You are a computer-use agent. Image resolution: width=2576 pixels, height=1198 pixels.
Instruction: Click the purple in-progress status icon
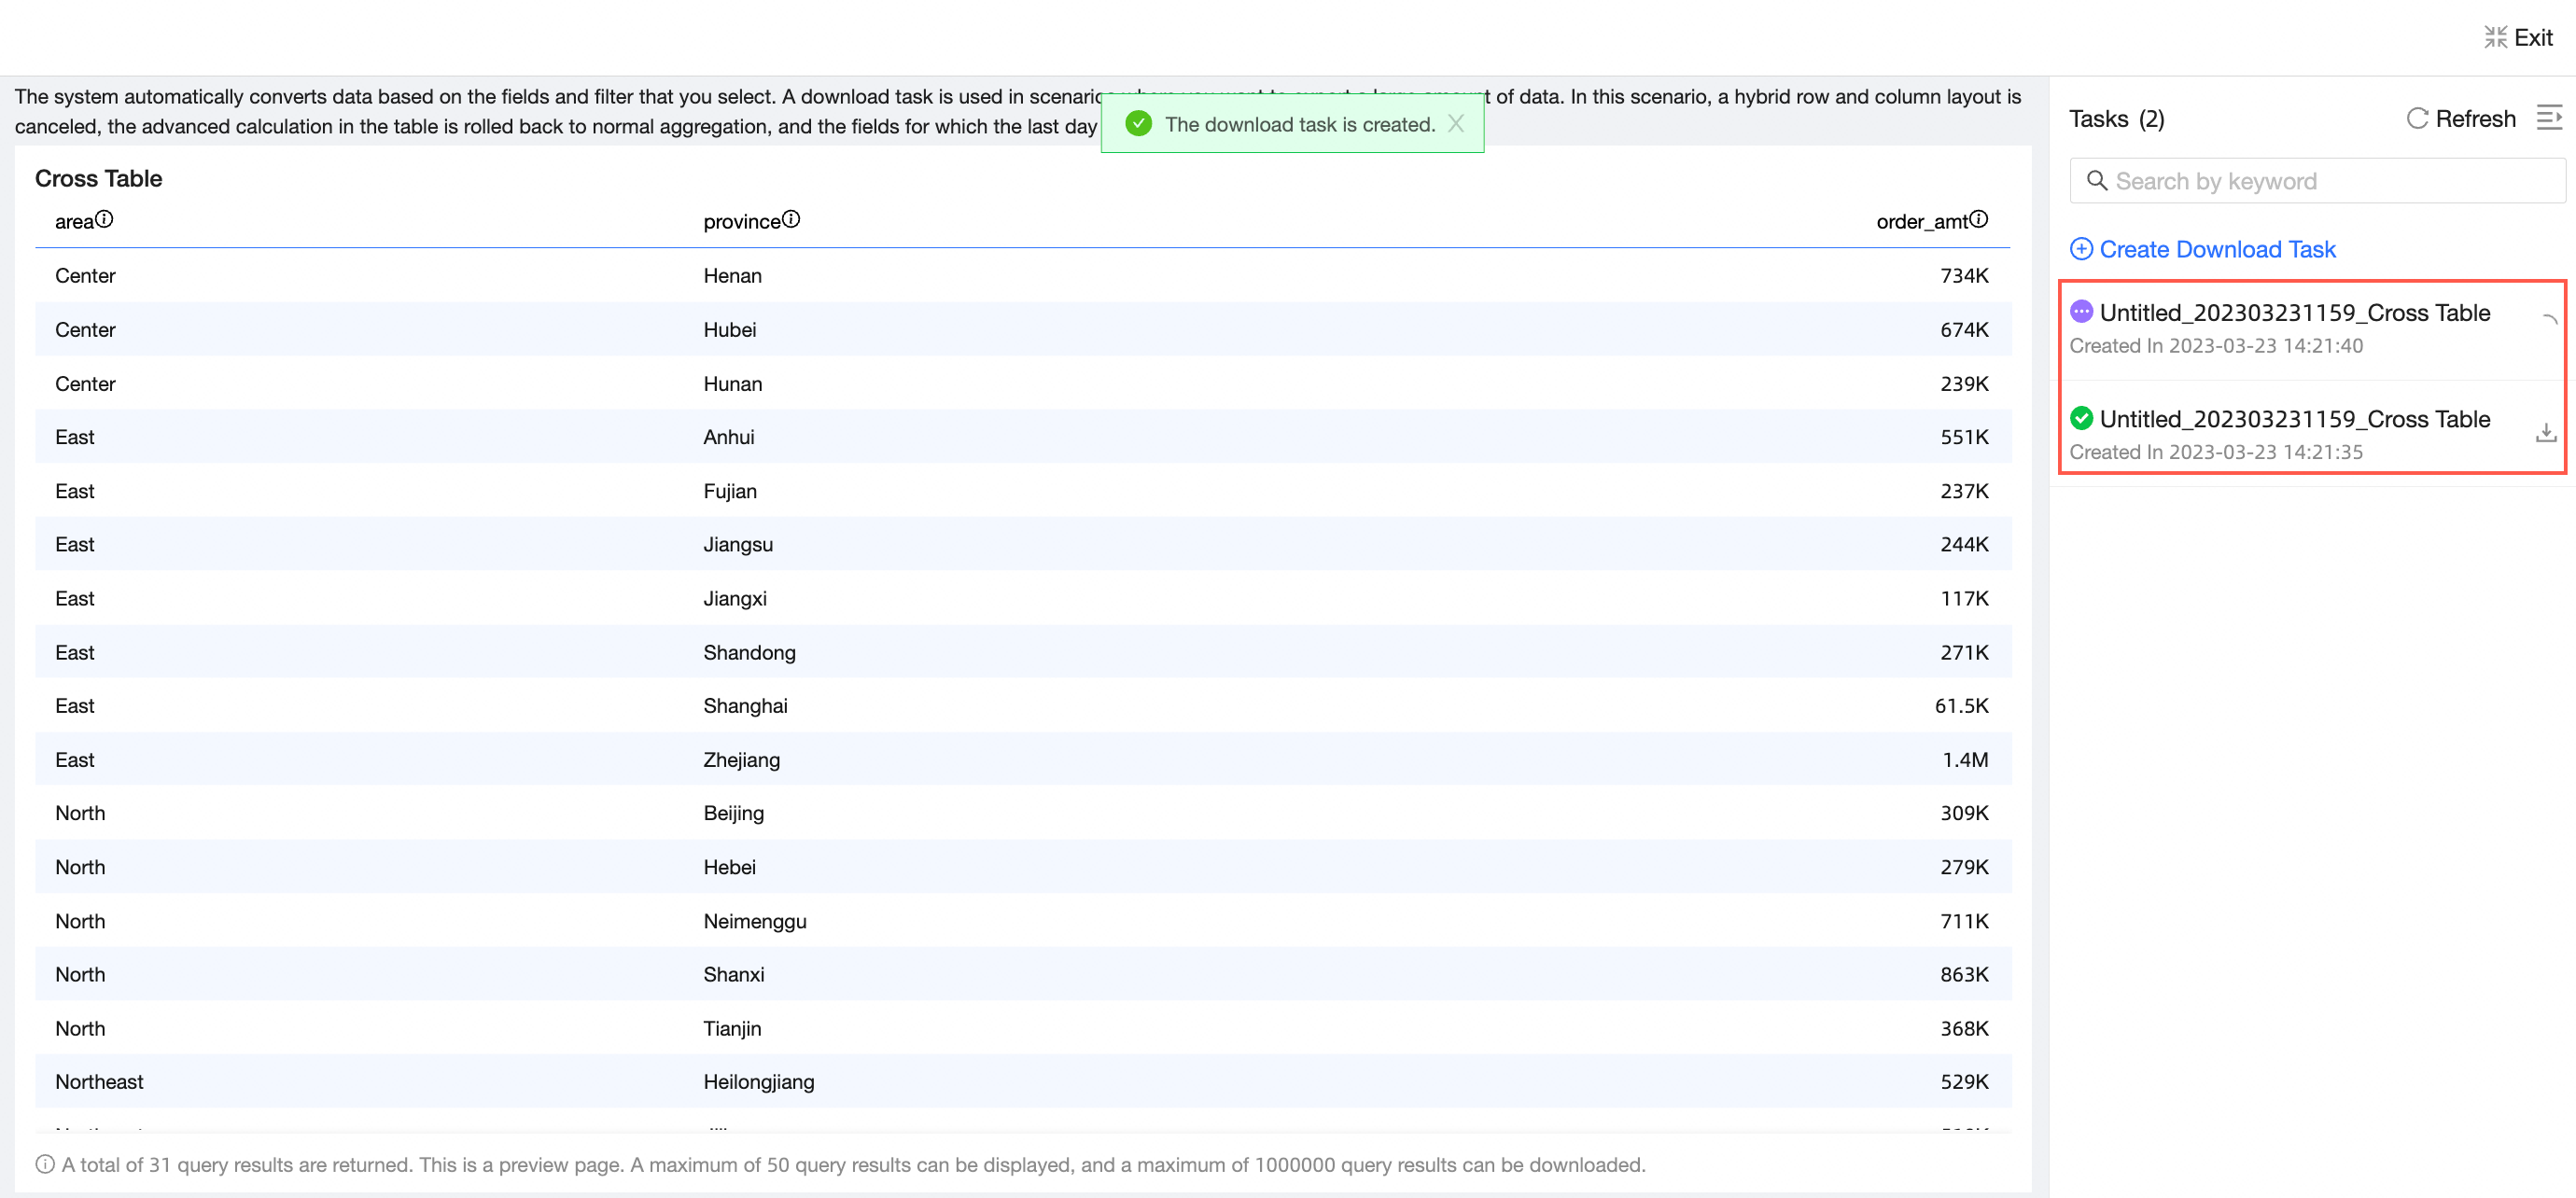coord(2081,312)
